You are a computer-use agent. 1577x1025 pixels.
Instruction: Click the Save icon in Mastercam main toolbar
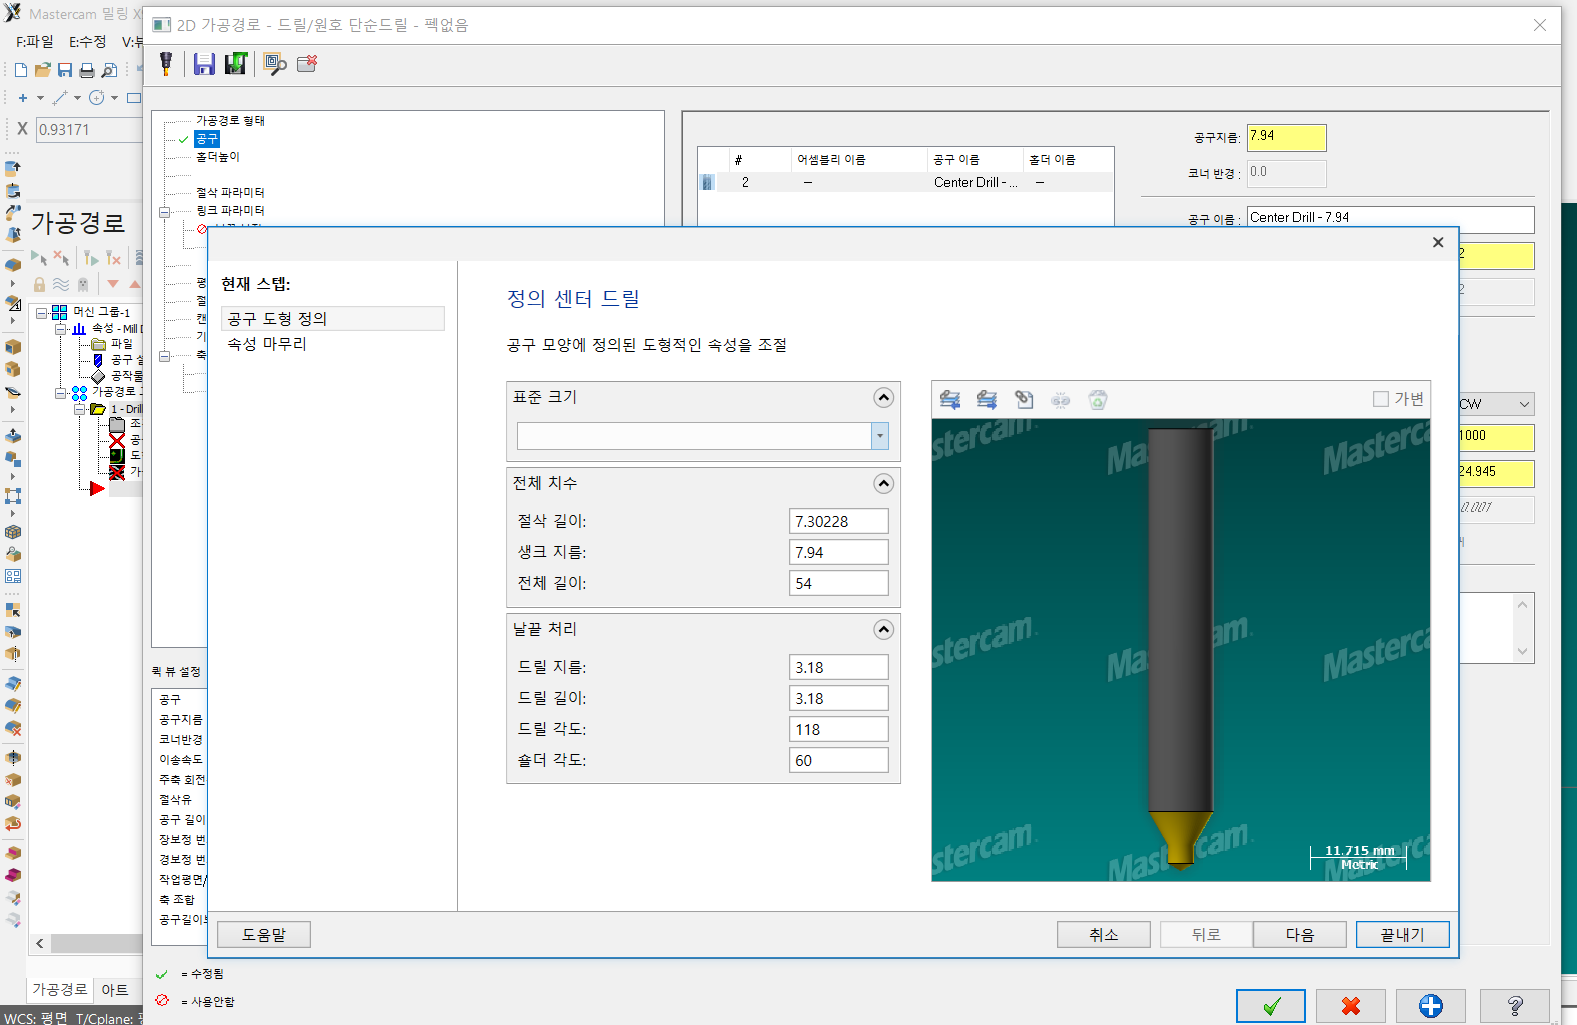pos(65,70)
